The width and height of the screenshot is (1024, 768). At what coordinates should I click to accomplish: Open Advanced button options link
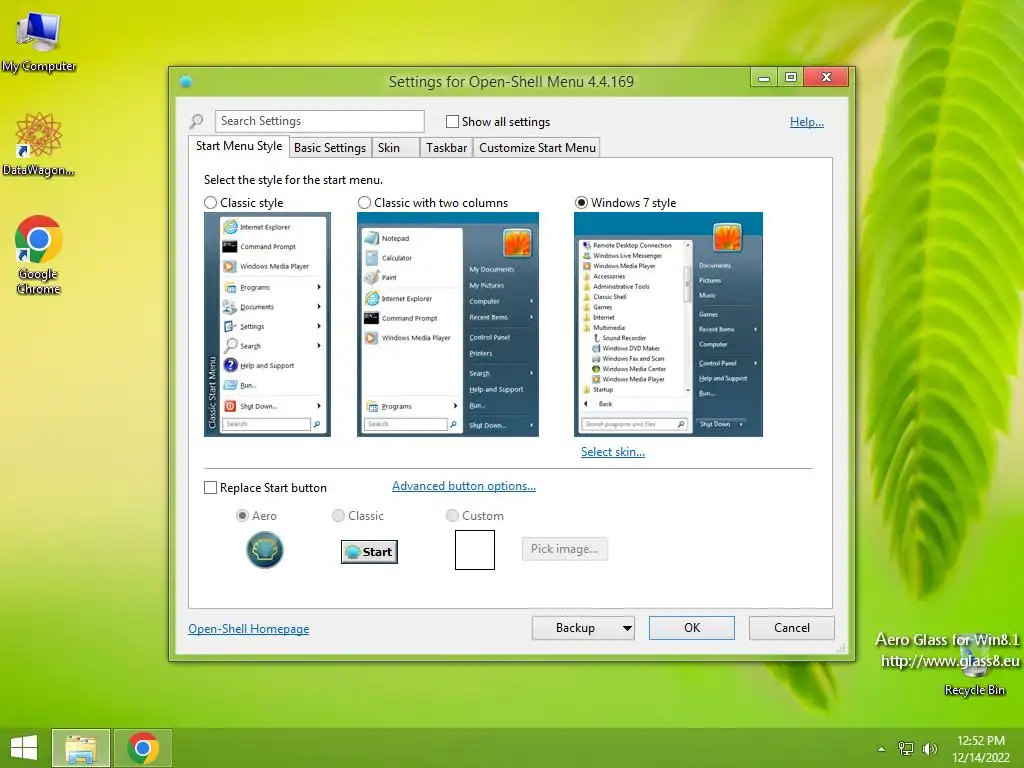(464, 486)
